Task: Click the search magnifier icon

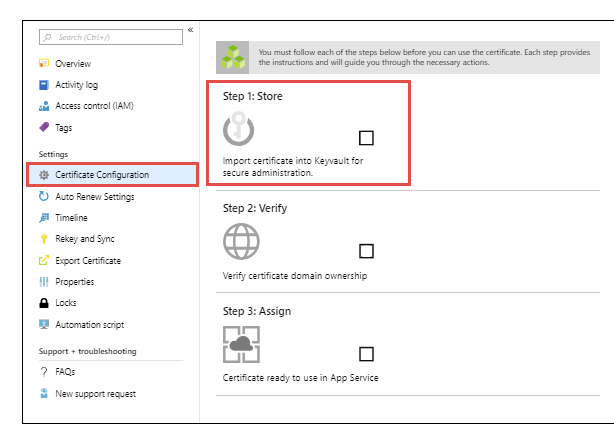Action: tap(47, 37)
